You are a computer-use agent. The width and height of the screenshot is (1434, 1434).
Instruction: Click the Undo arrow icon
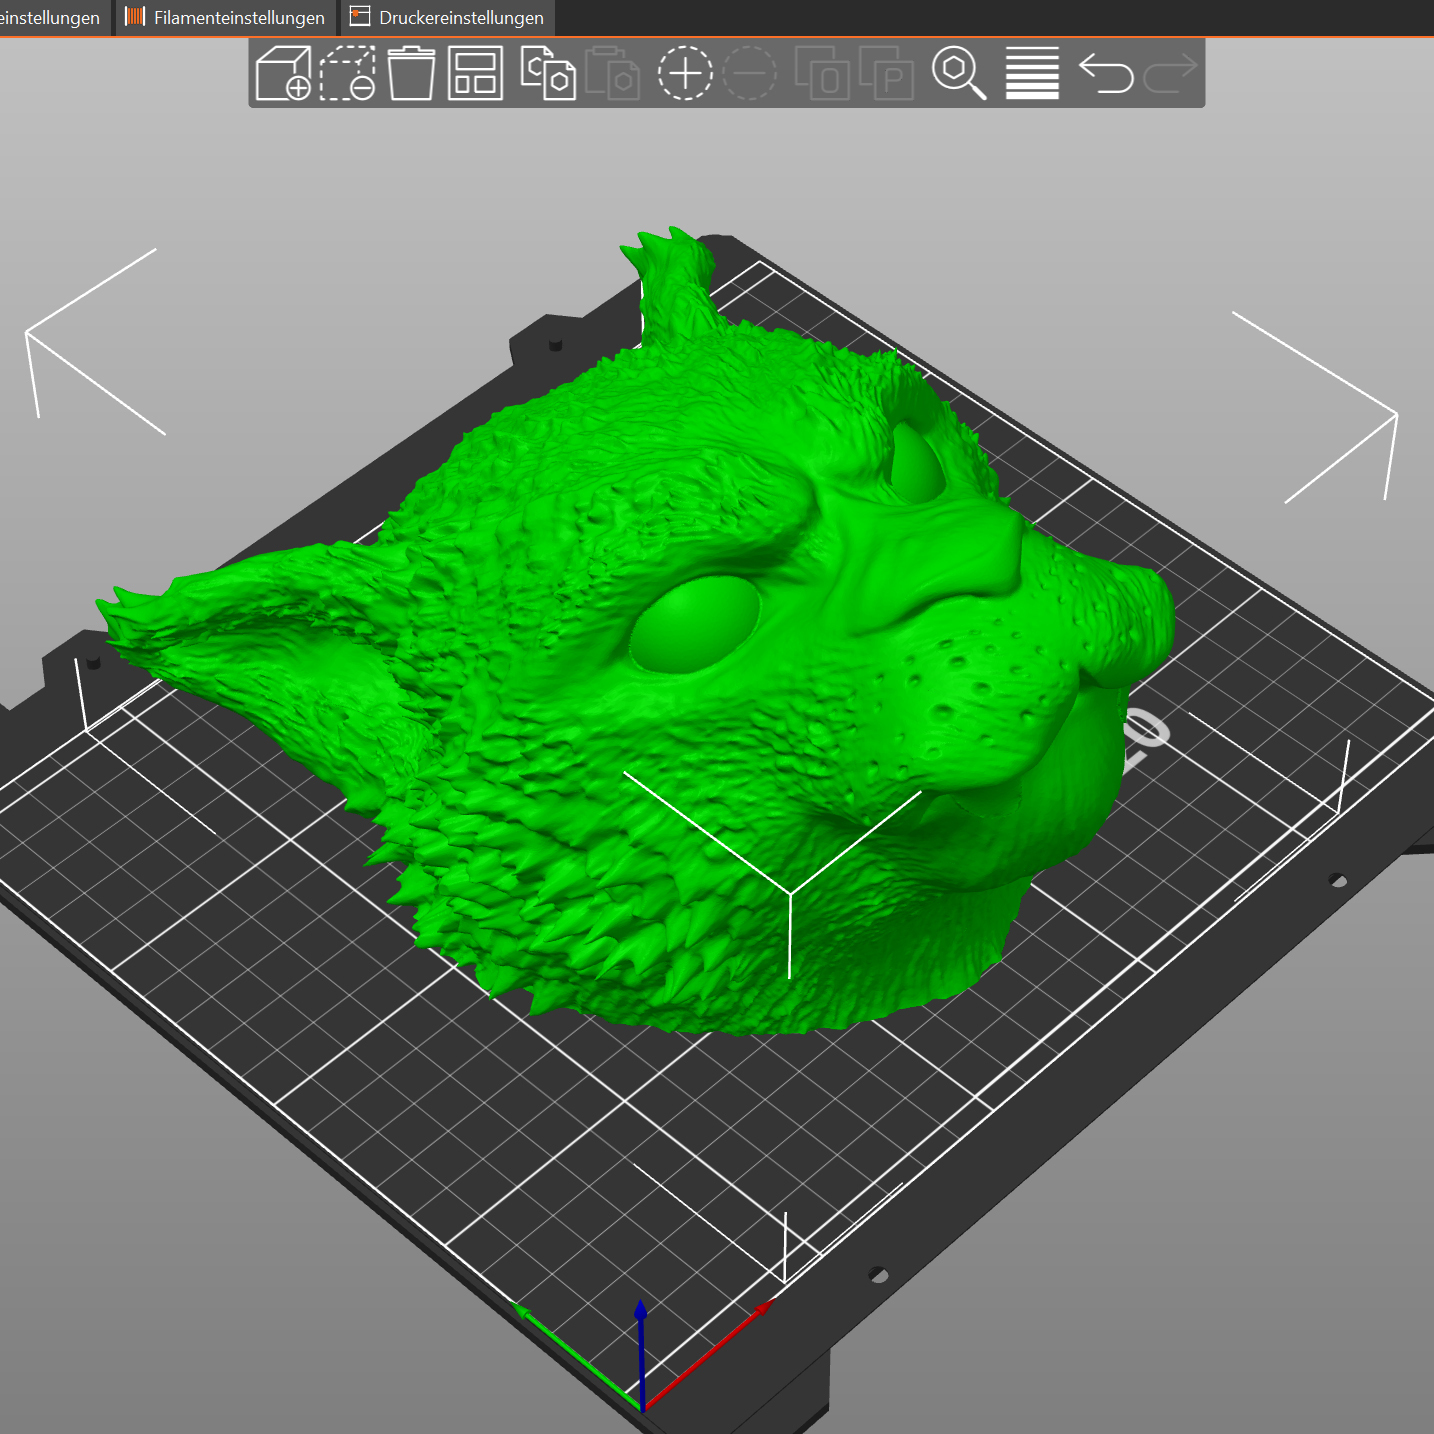[x=1106, y=73]
